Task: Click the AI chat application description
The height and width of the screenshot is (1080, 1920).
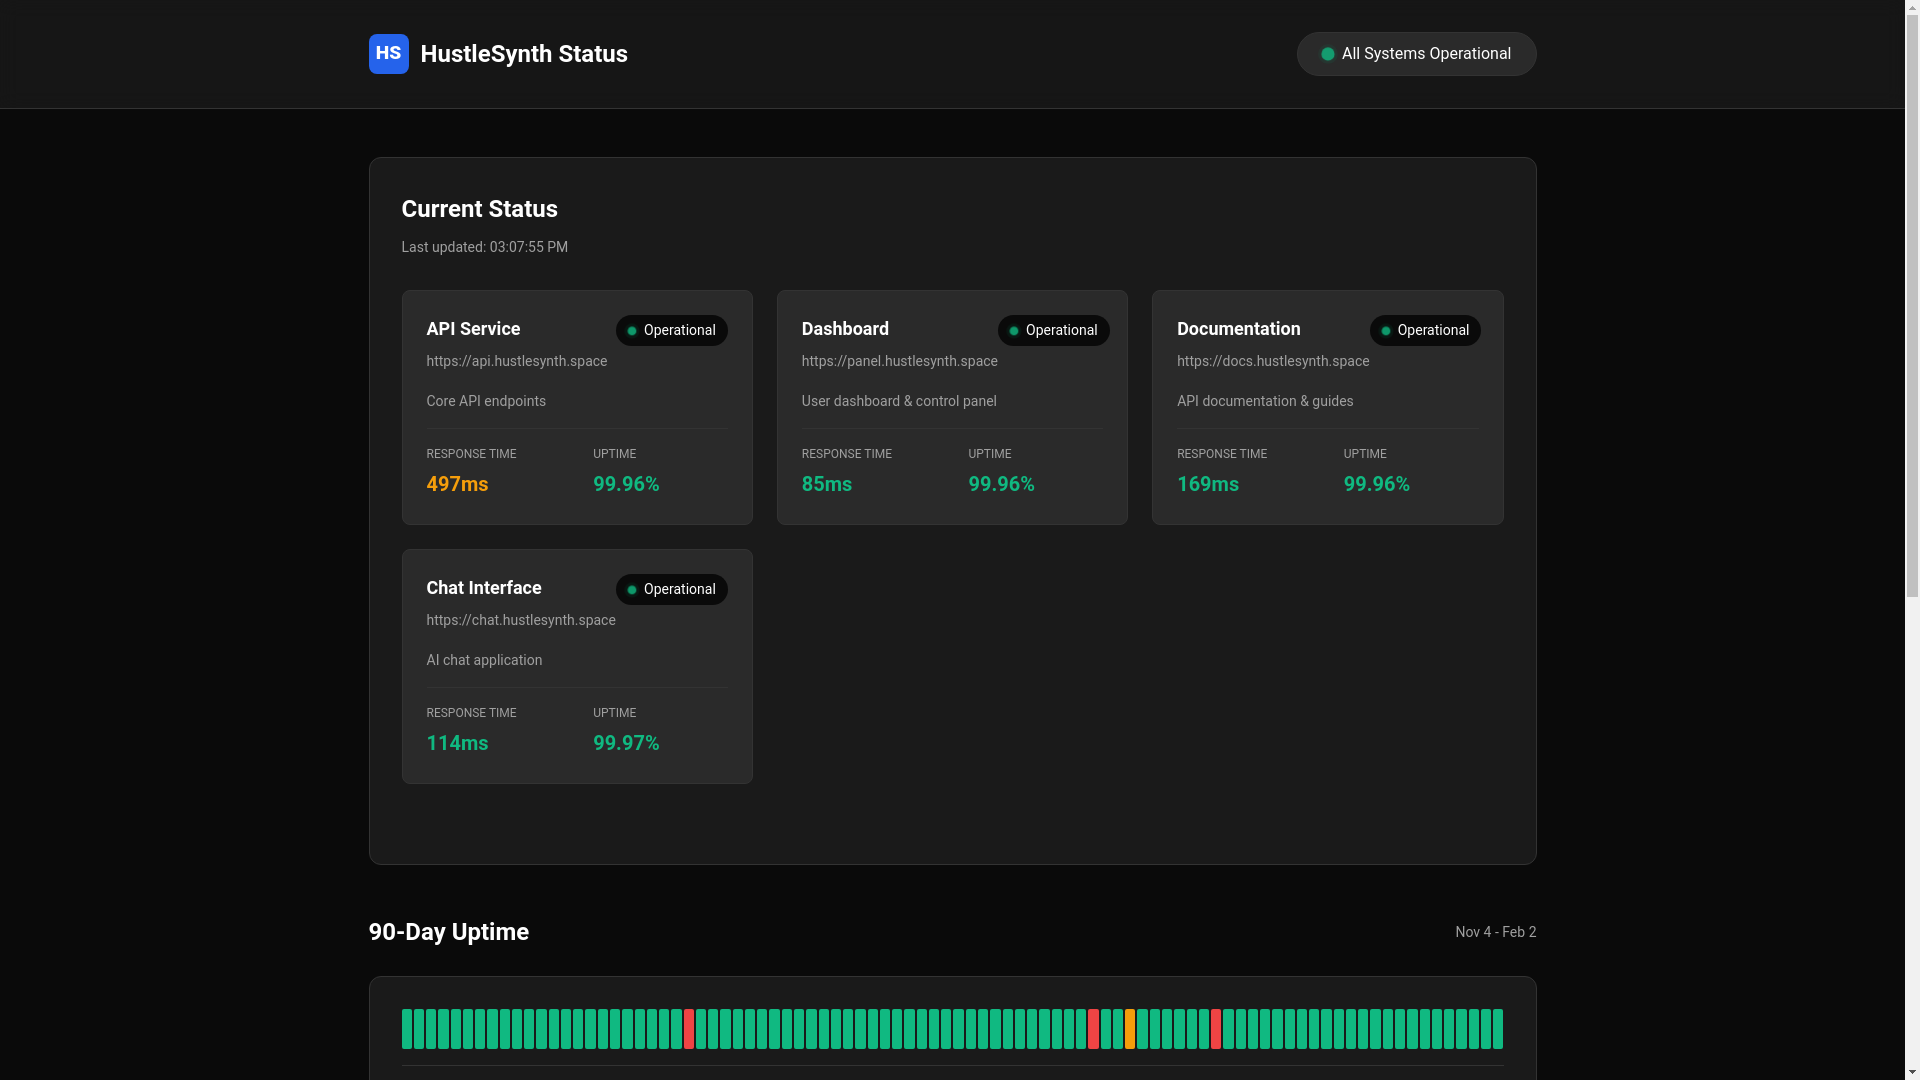Action: coord(484,660)
